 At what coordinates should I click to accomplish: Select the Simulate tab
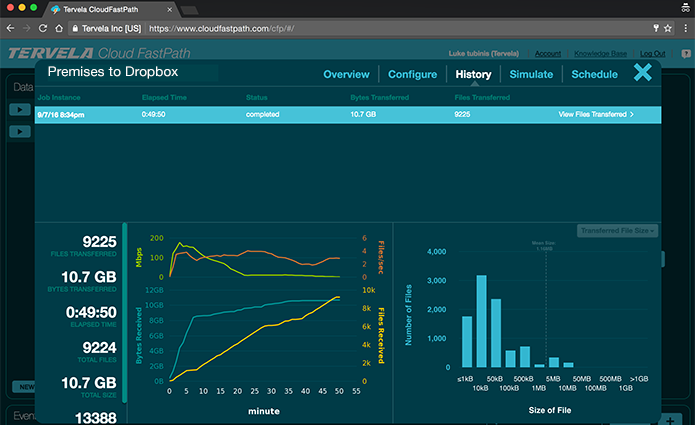[x=531, y=74]
